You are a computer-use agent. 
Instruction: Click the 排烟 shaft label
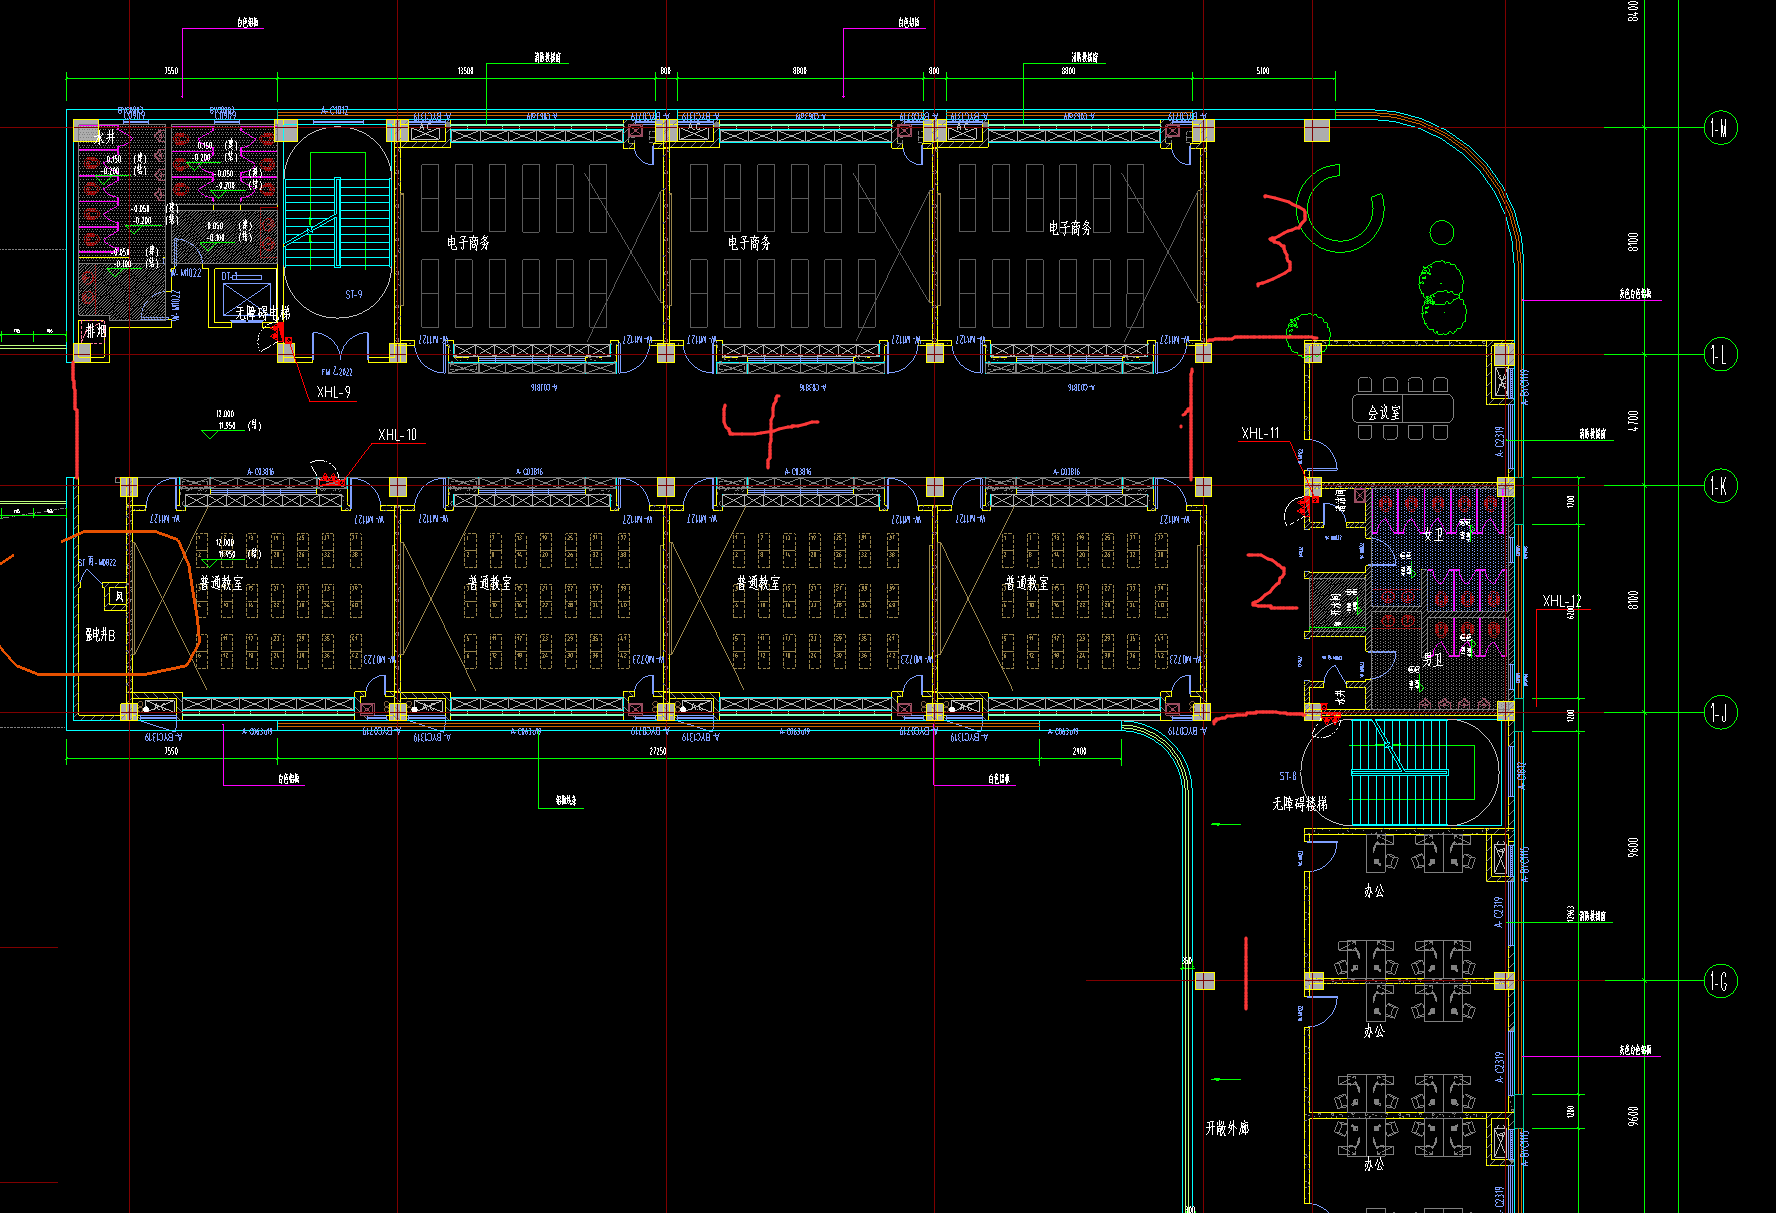click(x=95, y=330)
